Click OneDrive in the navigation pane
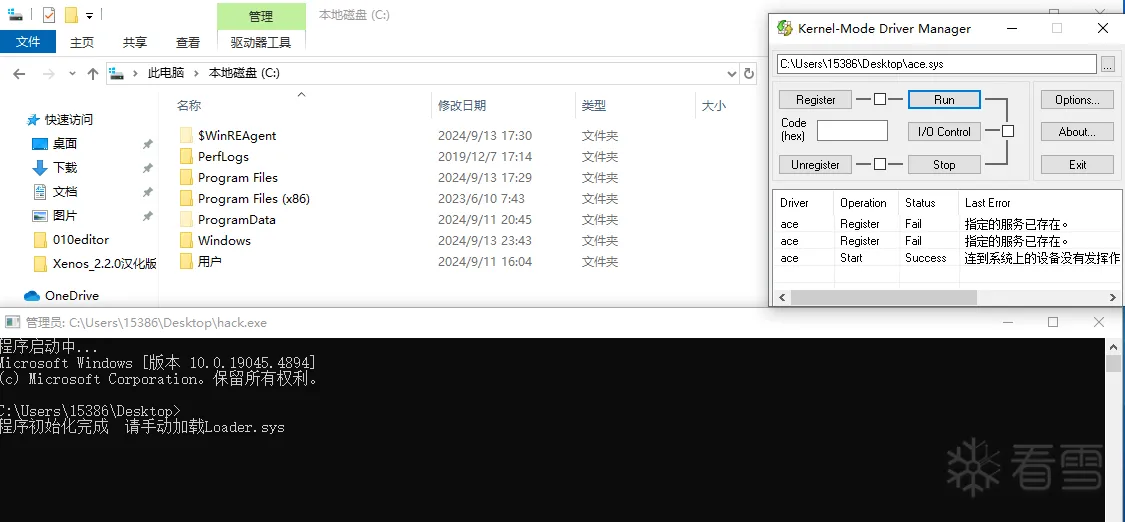 coord(72,295)
